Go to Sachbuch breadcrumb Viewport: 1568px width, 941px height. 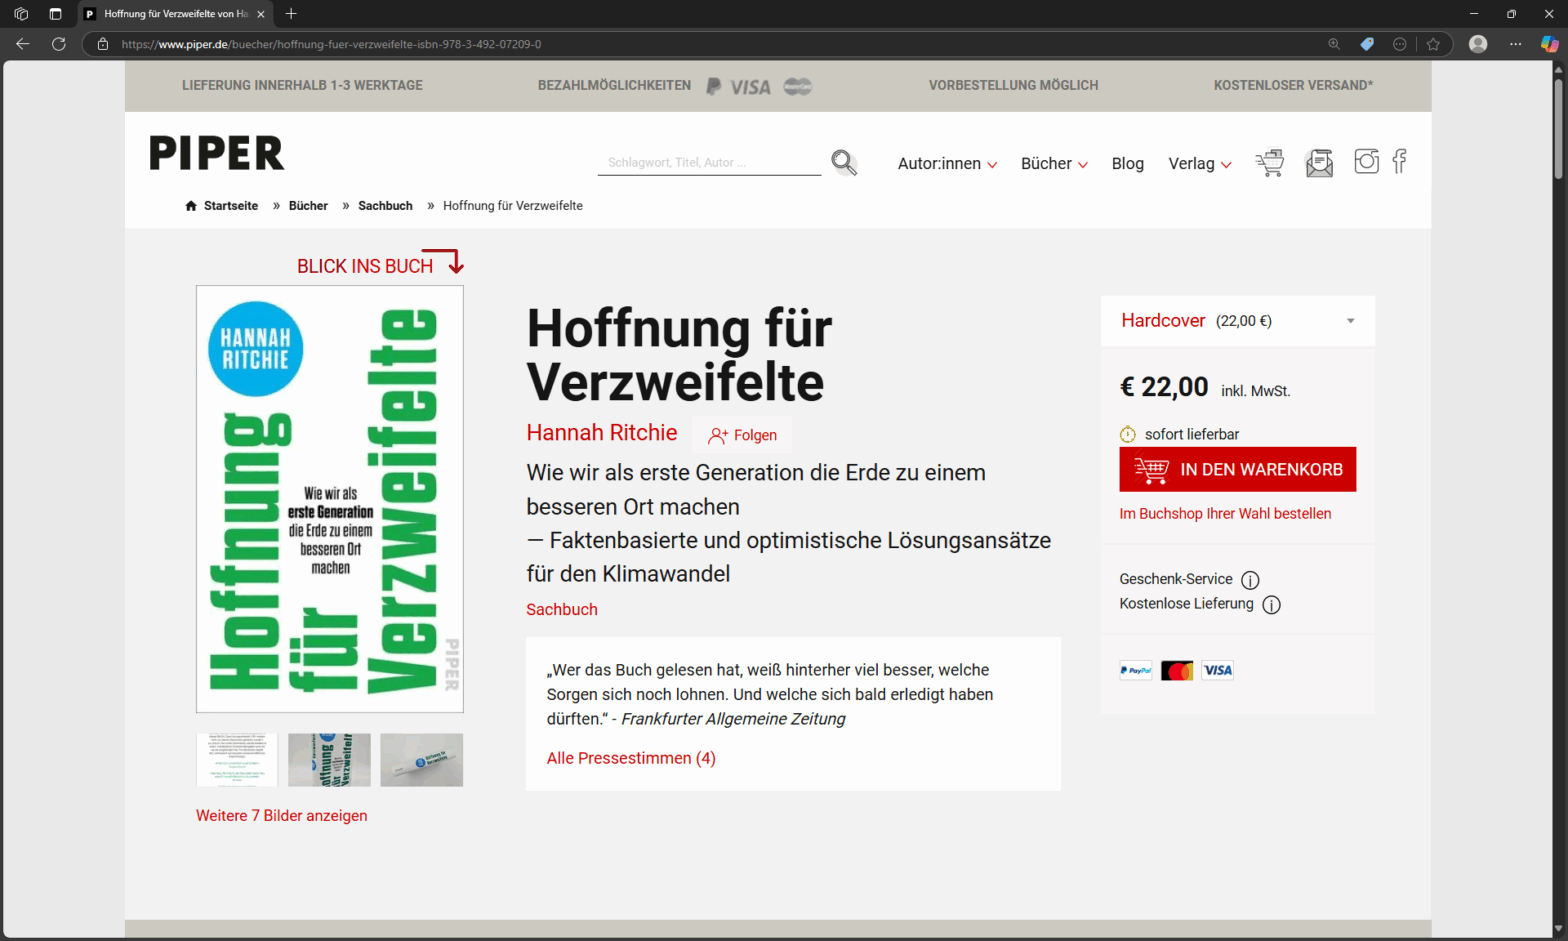[x=385, y=206]
